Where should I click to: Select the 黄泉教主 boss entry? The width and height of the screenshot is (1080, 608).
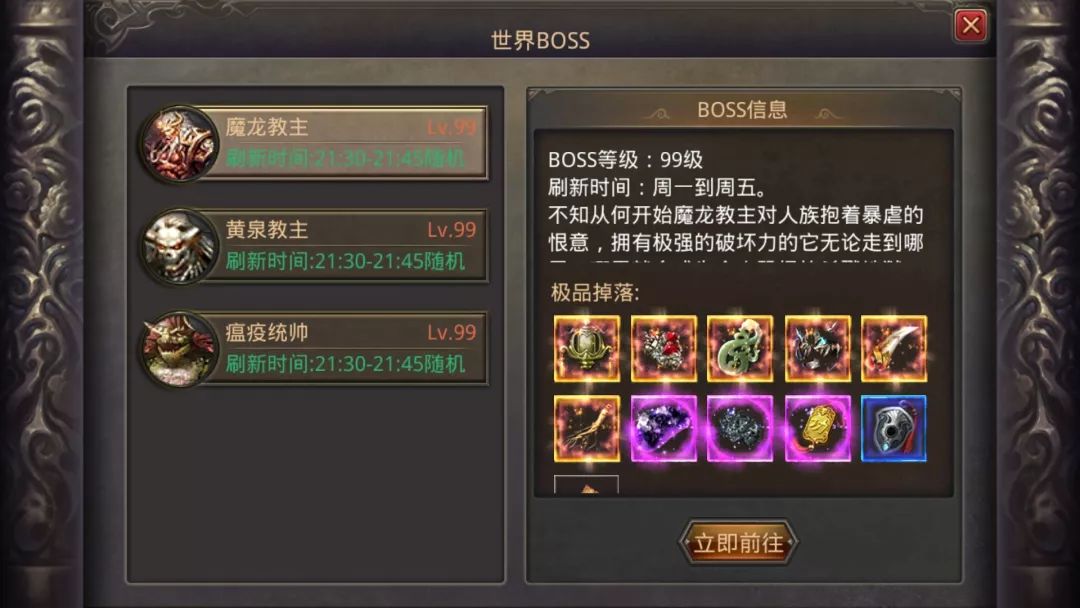pos(314,246)
